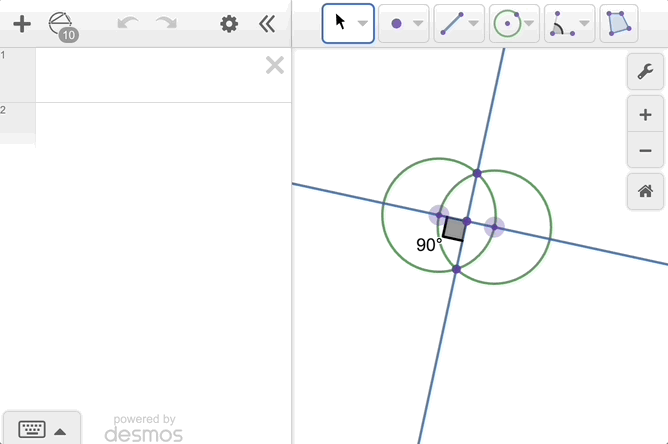Reset view with the home button
This screenshot has height=444, width=668.
(645, 191)
